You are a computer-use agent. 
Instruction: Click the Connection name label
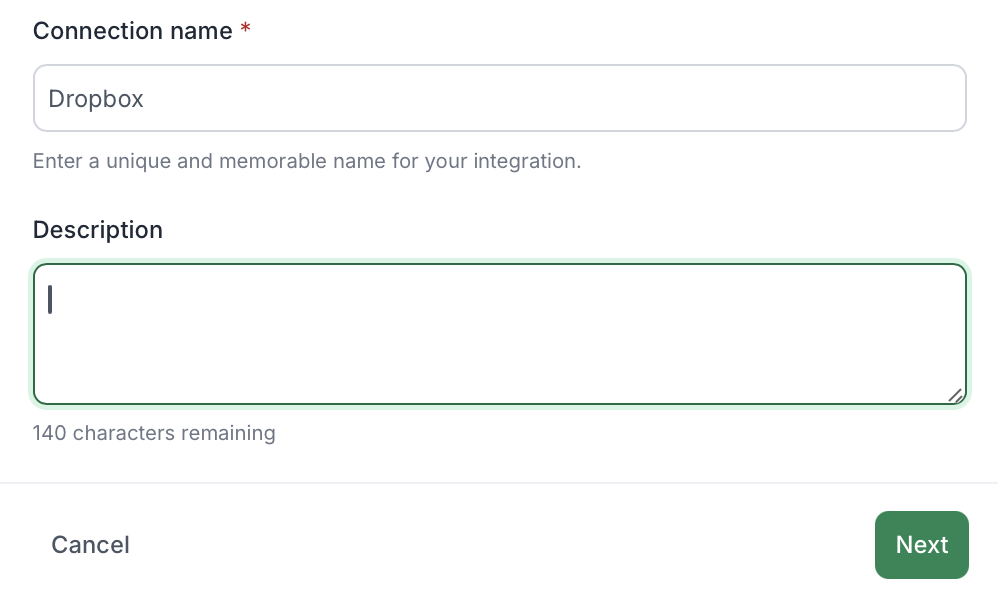pos(132,31)
